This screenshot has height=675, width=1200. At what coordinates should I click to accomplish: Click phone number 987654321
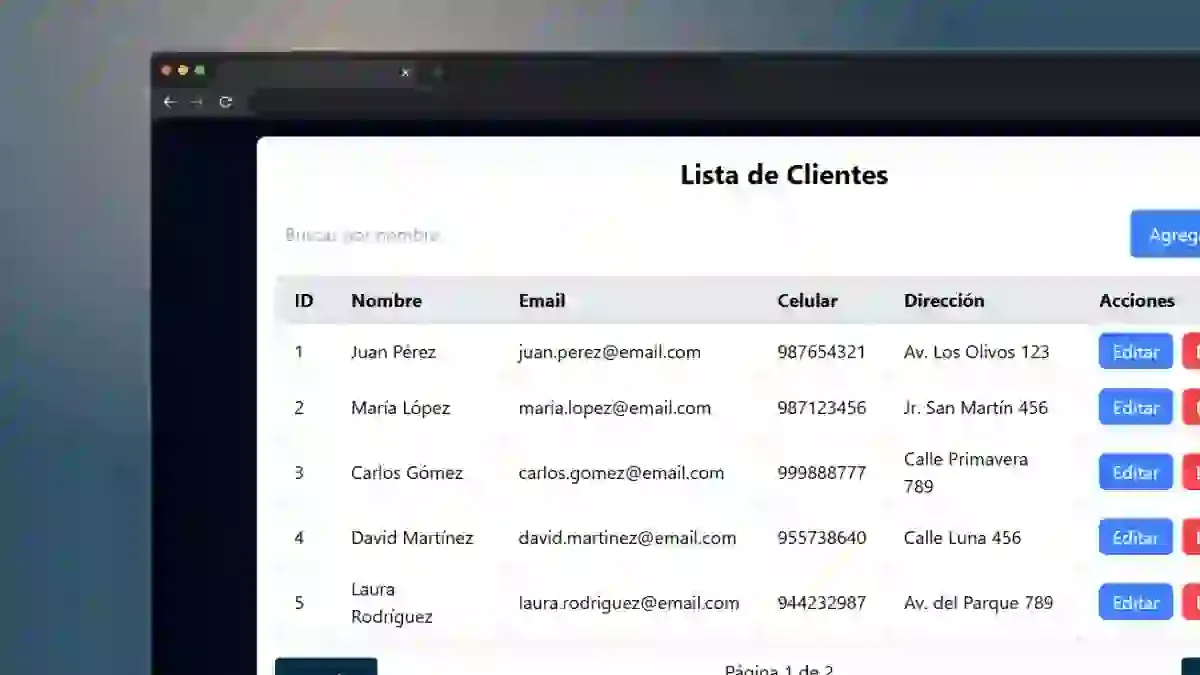pos(822,352)
